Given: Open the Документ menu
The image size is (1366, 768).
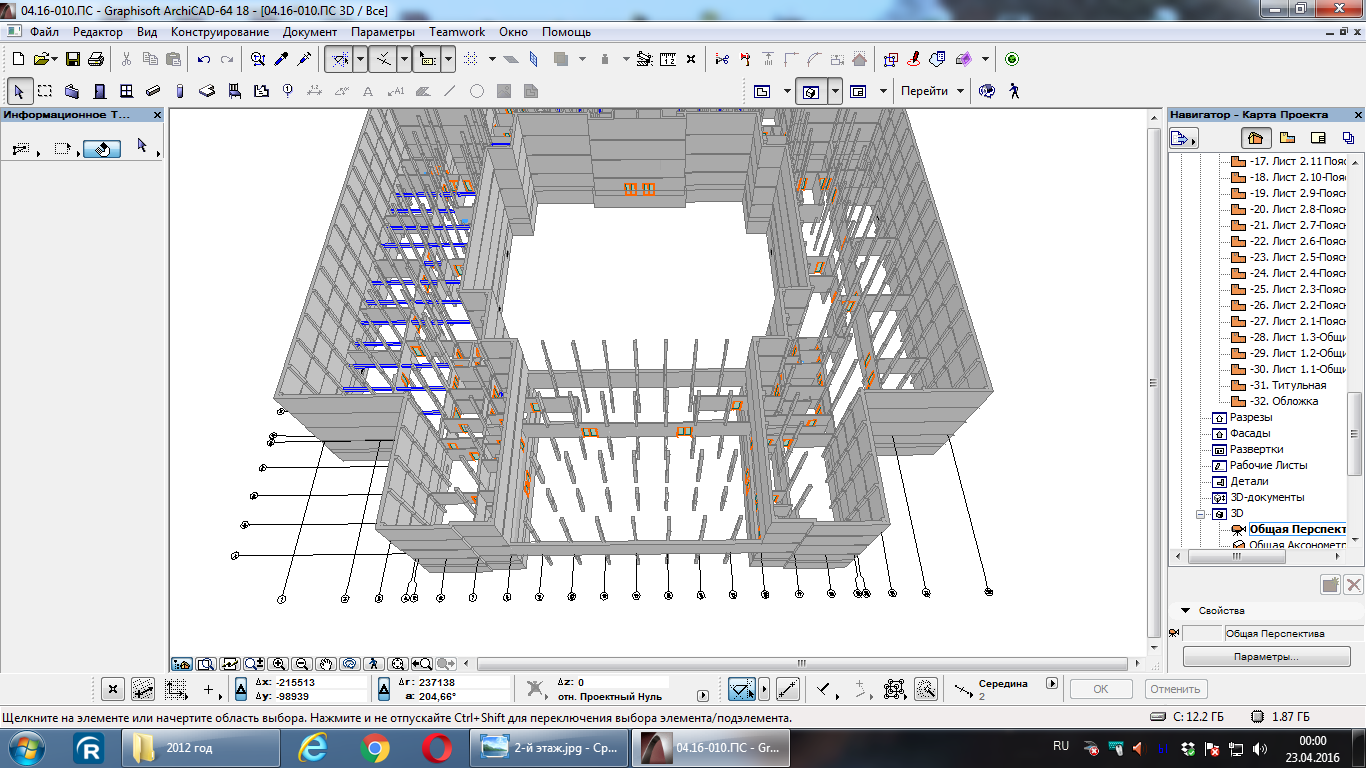Looking at the screenshot, I should pos(310,32).
